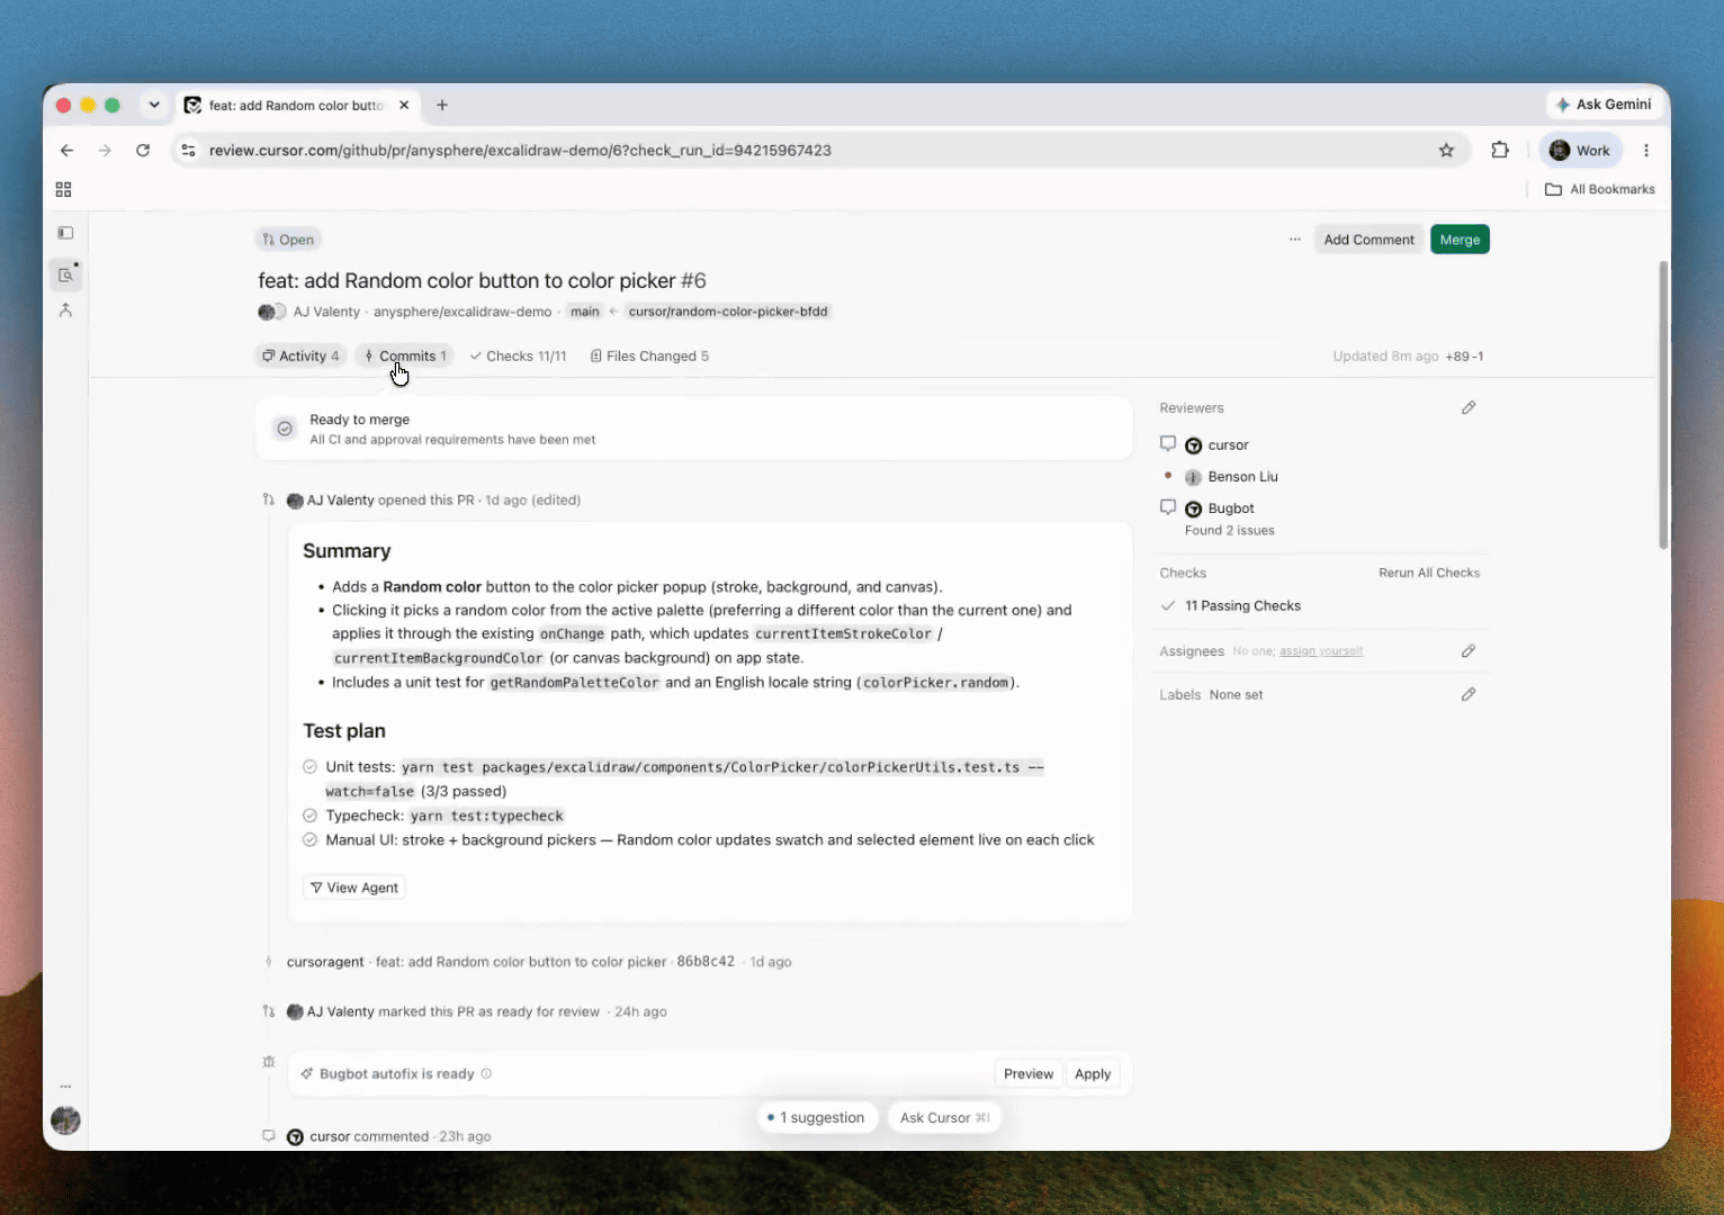Click the Ready to merge status card
The width and height of the screenshot is (1724, 1215).
click(694, 428)
